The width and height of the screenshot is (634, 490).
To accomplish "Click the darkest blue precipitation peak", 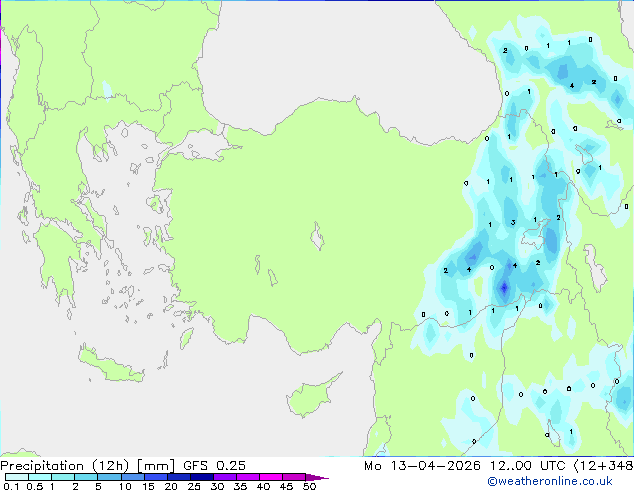I will pyautogui.click(x=504, y=288).
